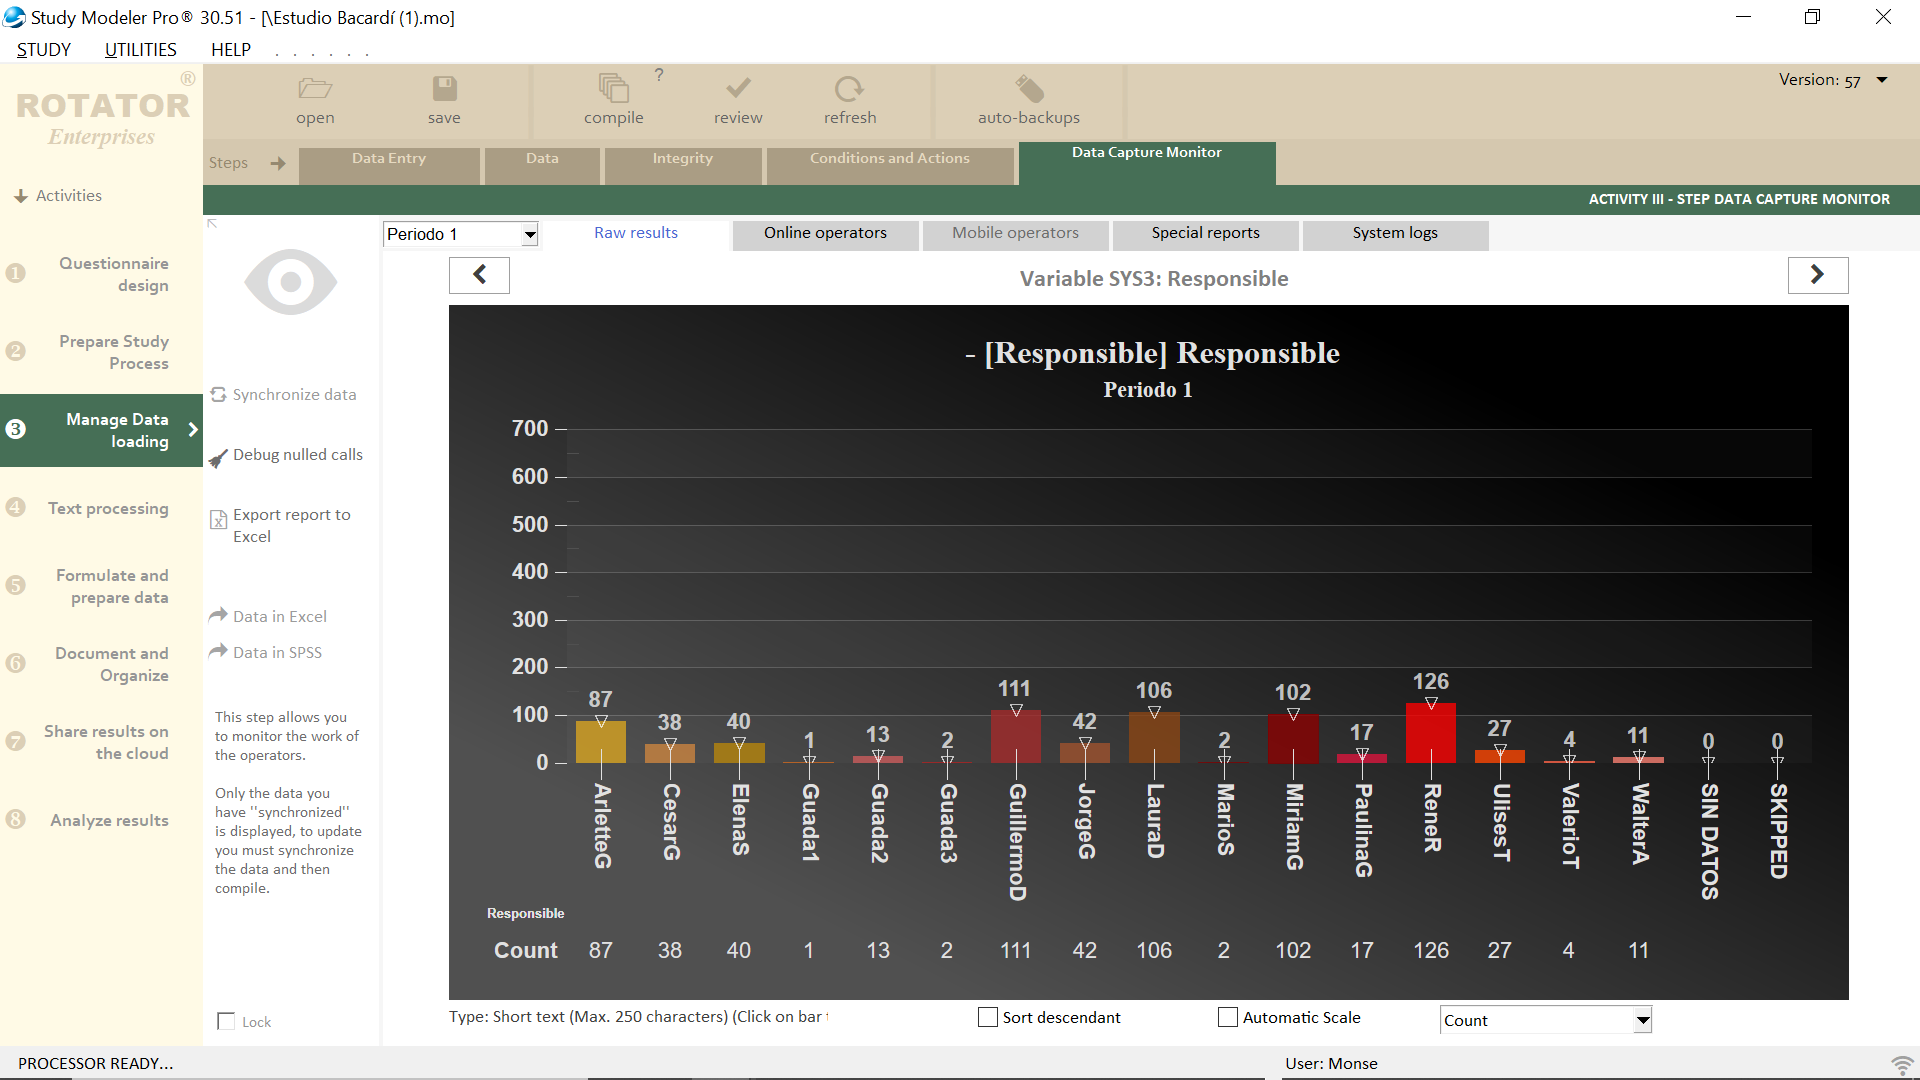Save the current study
Screen dimensions: 1920x1080
click(x=444, y=98)
